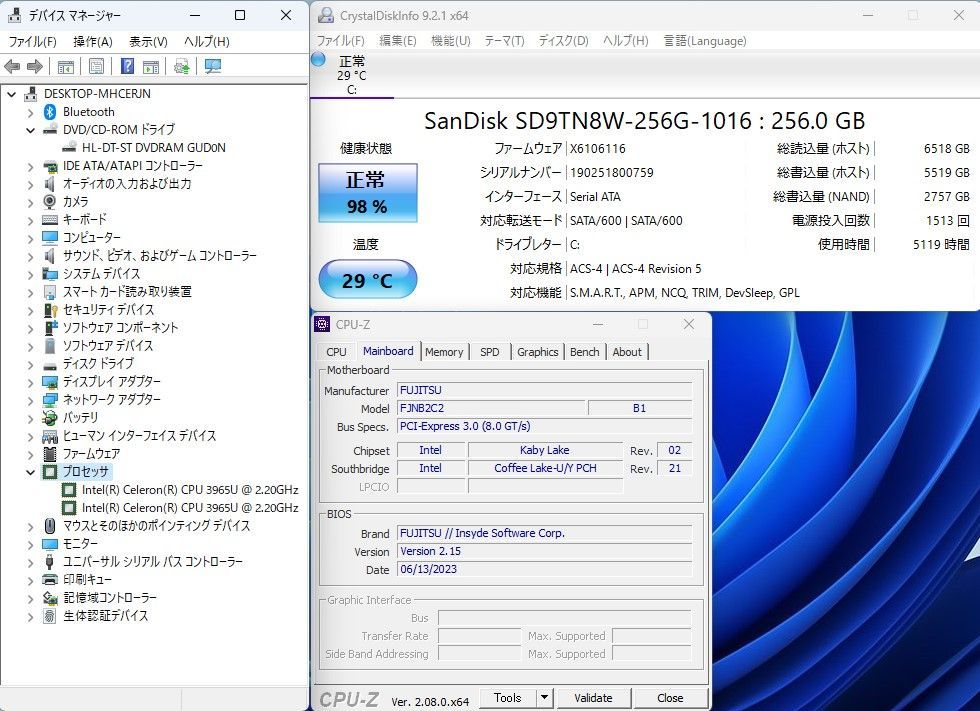Select the first Celeron 3965U processor entry

(190, 490)
